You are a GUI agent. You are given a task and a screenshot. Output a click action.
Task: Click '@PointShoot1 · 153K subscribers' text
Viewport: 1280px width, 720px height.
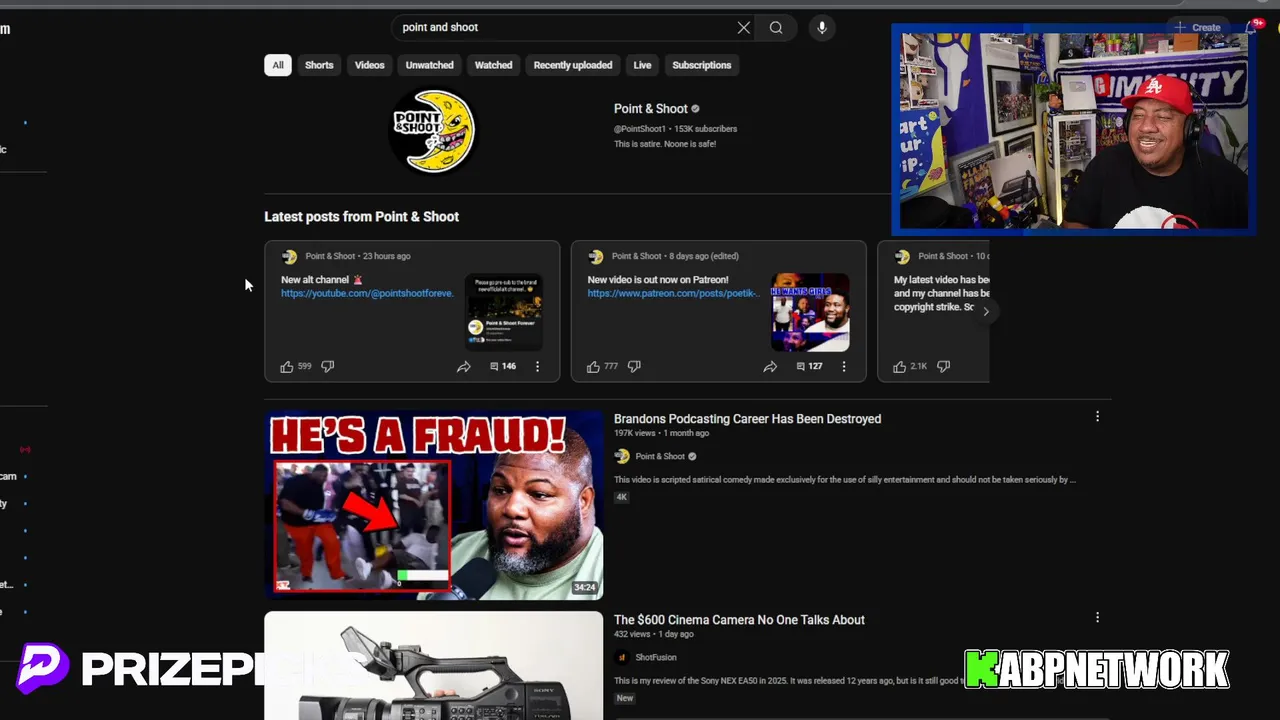click(x=675, y=129)
